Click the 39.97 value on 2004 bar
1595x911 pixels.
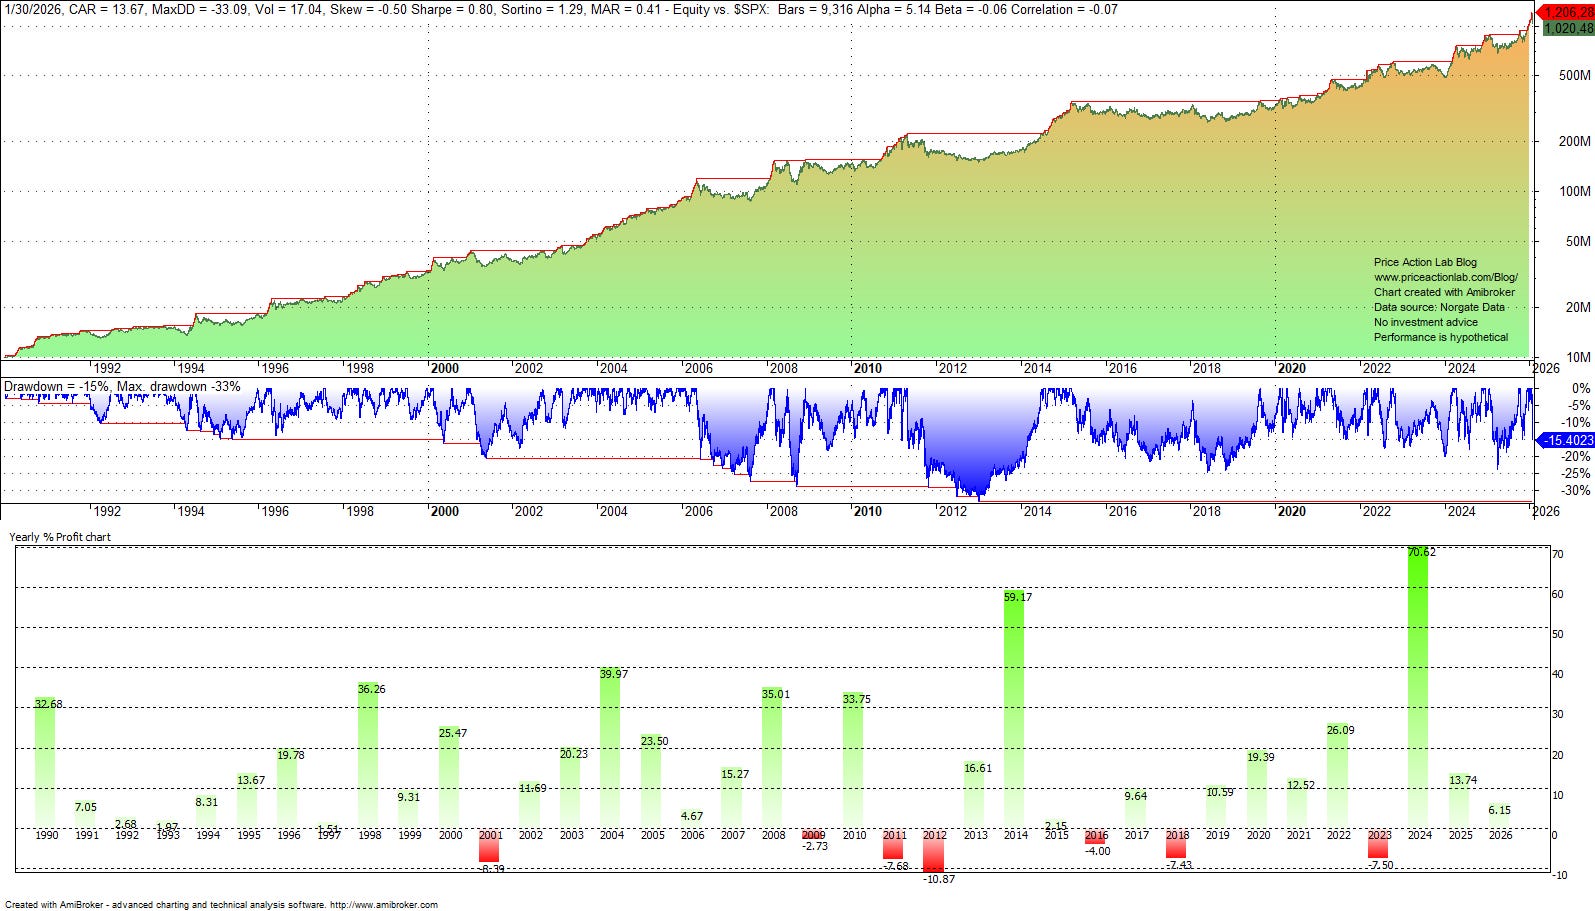[614, 674]
